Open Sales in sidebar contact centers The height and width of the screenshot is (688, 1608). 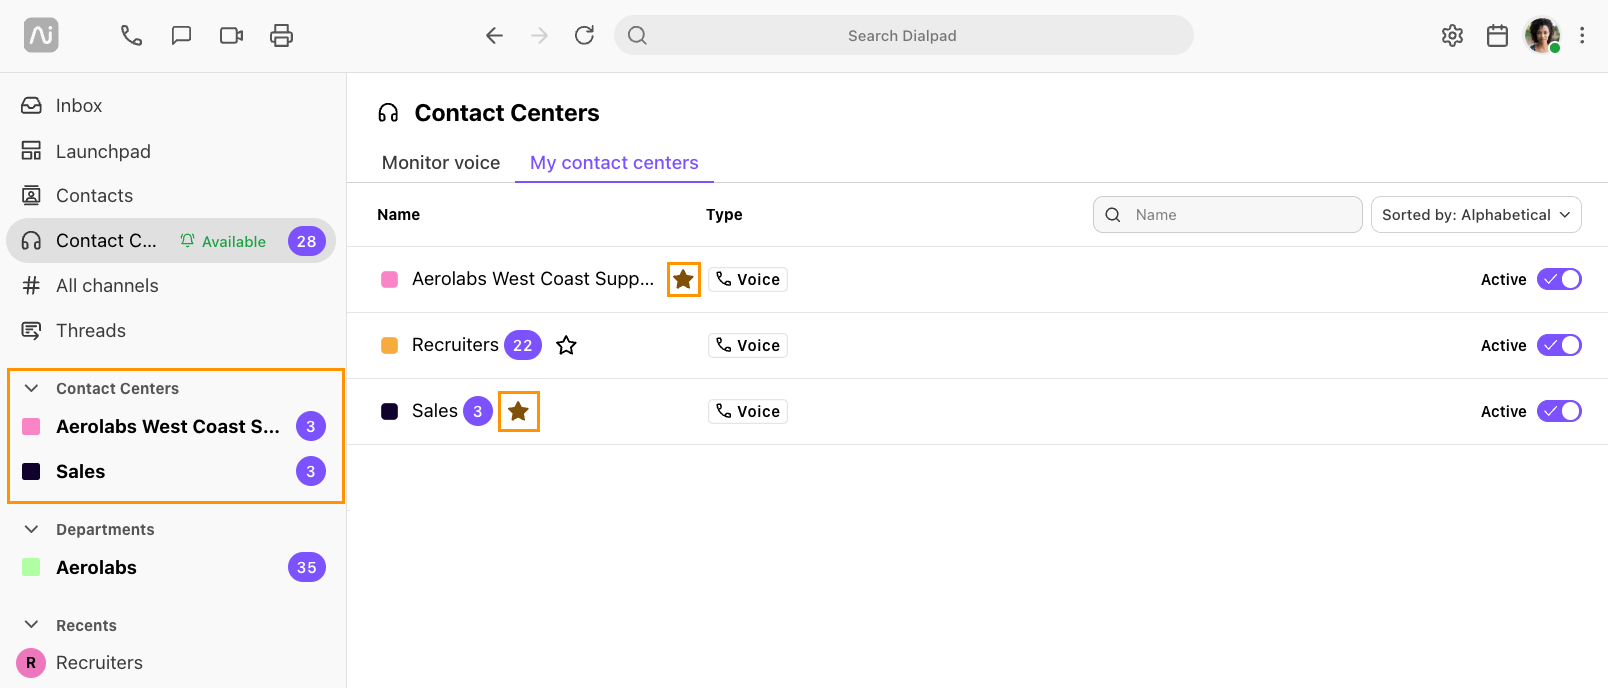(171, 472)
